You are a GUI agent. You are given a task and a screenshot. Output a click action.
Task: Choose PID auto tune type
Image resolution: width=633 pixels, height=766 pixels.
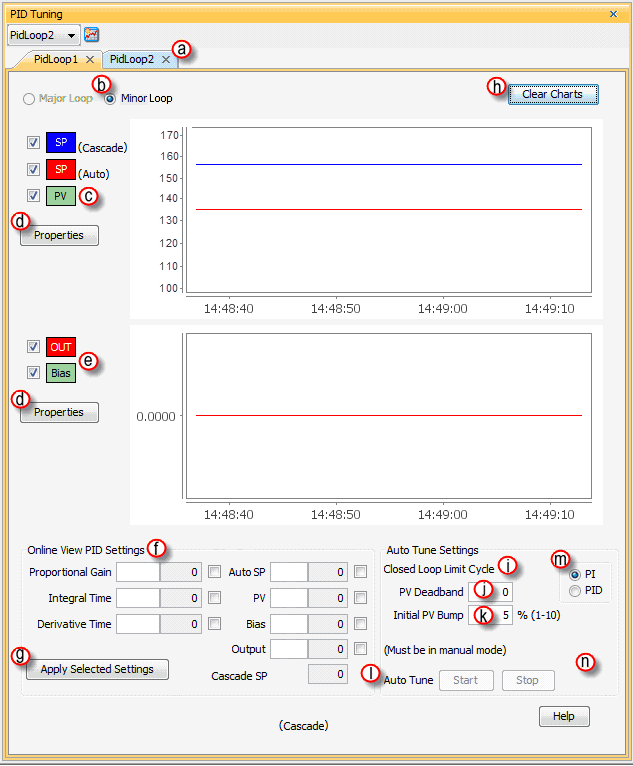pyautogui.click(x=575, y=591)
